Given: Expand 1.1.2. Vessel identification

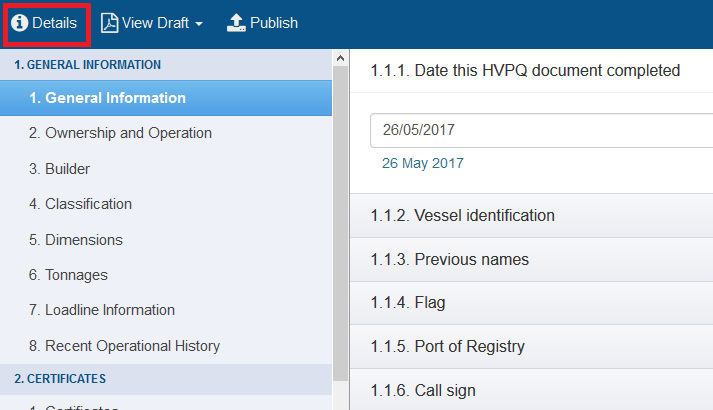Looking at the screenshot, I should click(x=531, y=215).
